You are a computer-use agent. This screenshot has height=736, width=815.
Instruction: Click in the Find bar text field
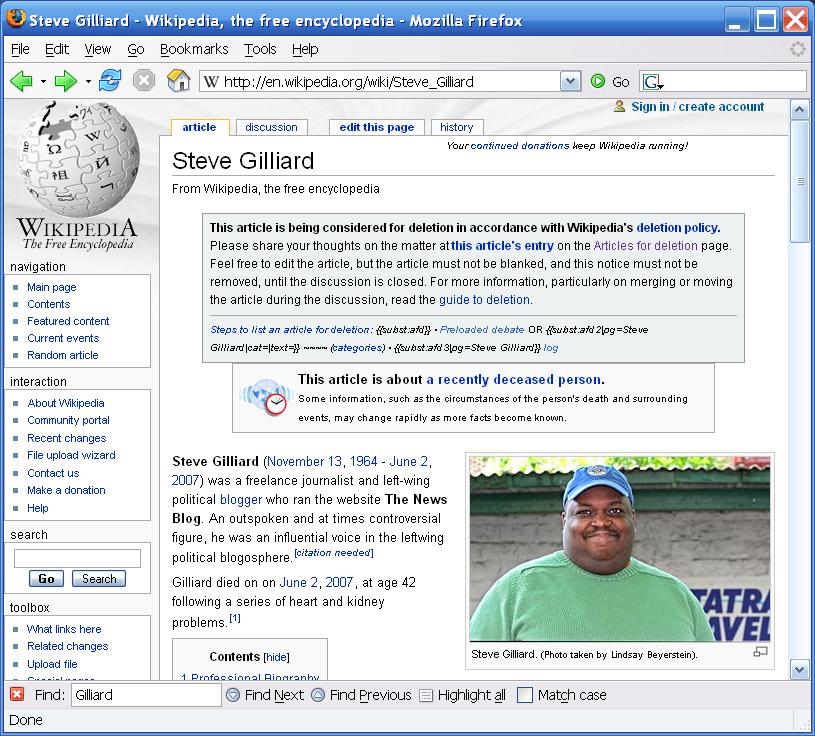146,695
